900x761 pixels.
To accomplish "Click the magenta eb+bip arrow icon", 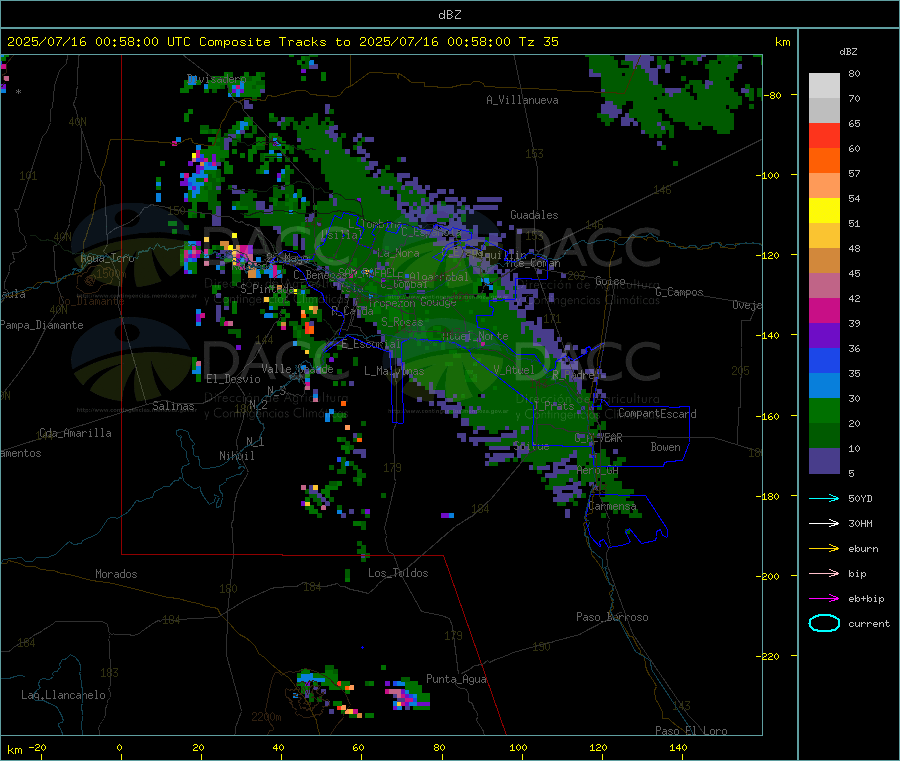I will (x=824, y=599).
